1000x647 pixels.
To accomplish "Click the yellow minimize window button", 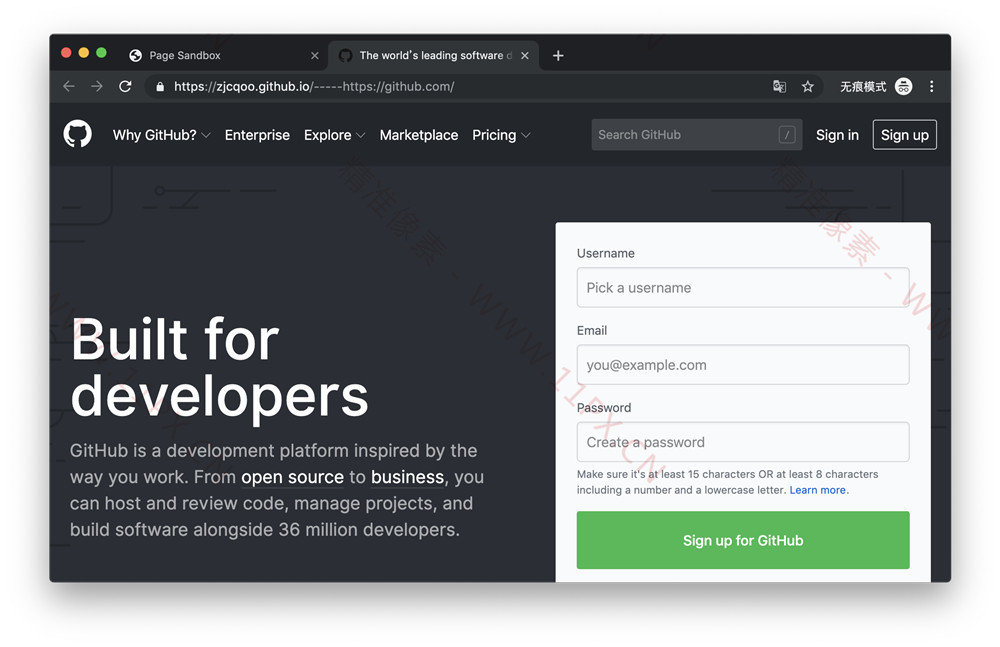I will click(x=84, y=53).
